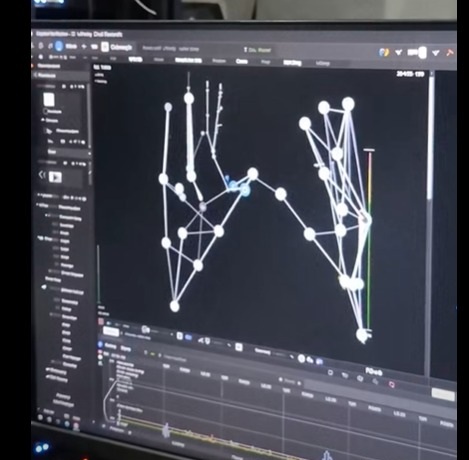Click the orange hammer icon at top right

(x=449, y=53)
